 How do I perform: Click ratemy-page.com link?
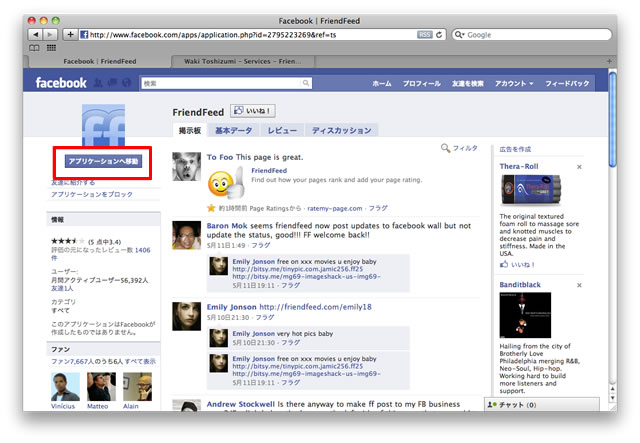pyautogui.click(x=335, y=208)
